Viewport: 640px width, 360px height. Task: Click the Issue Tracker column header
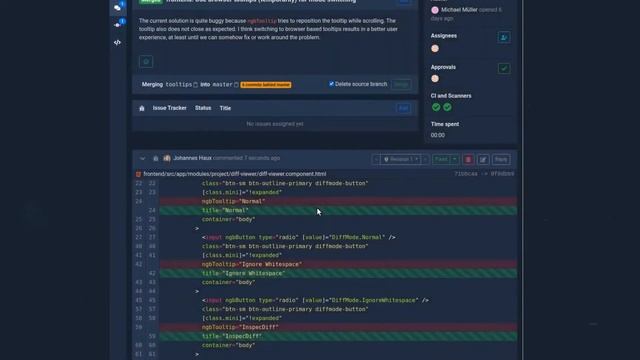coord(169,108)
